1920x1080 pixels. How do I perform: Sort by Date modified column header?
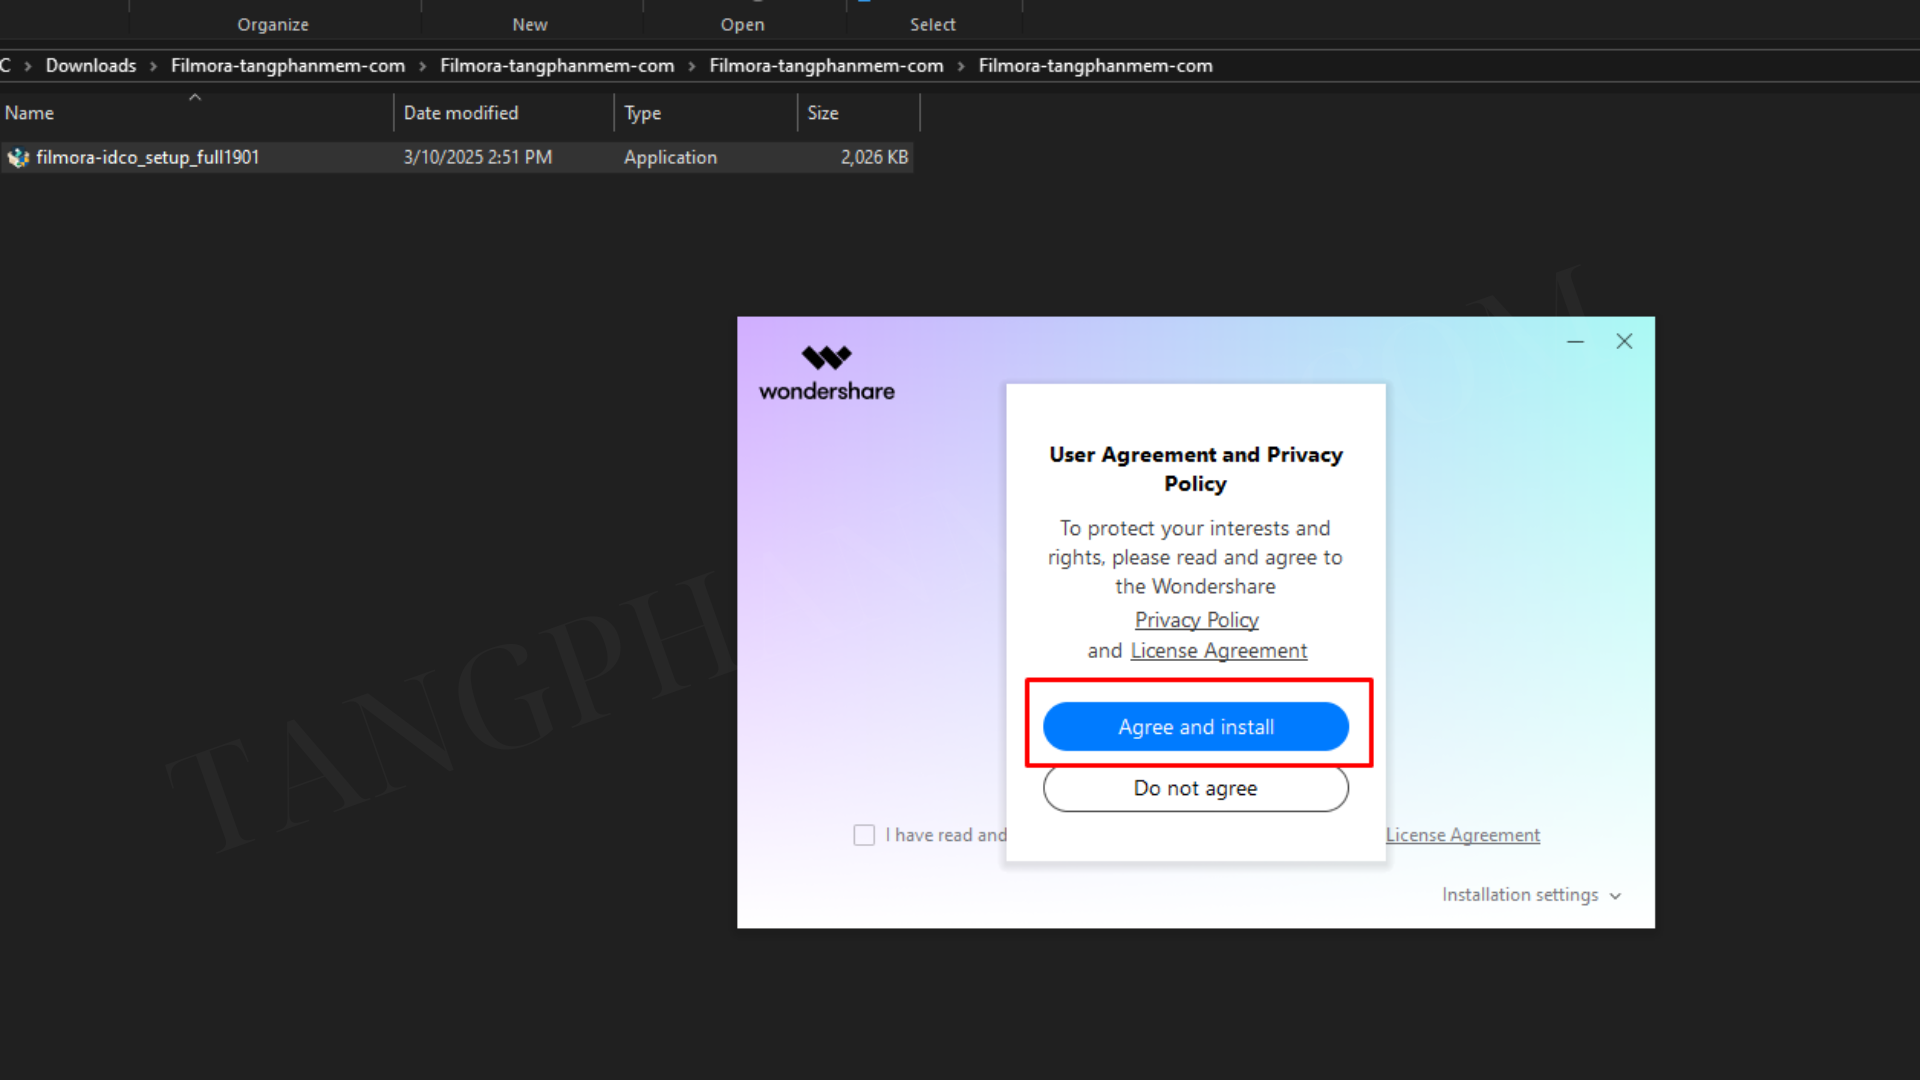[461, 113]
